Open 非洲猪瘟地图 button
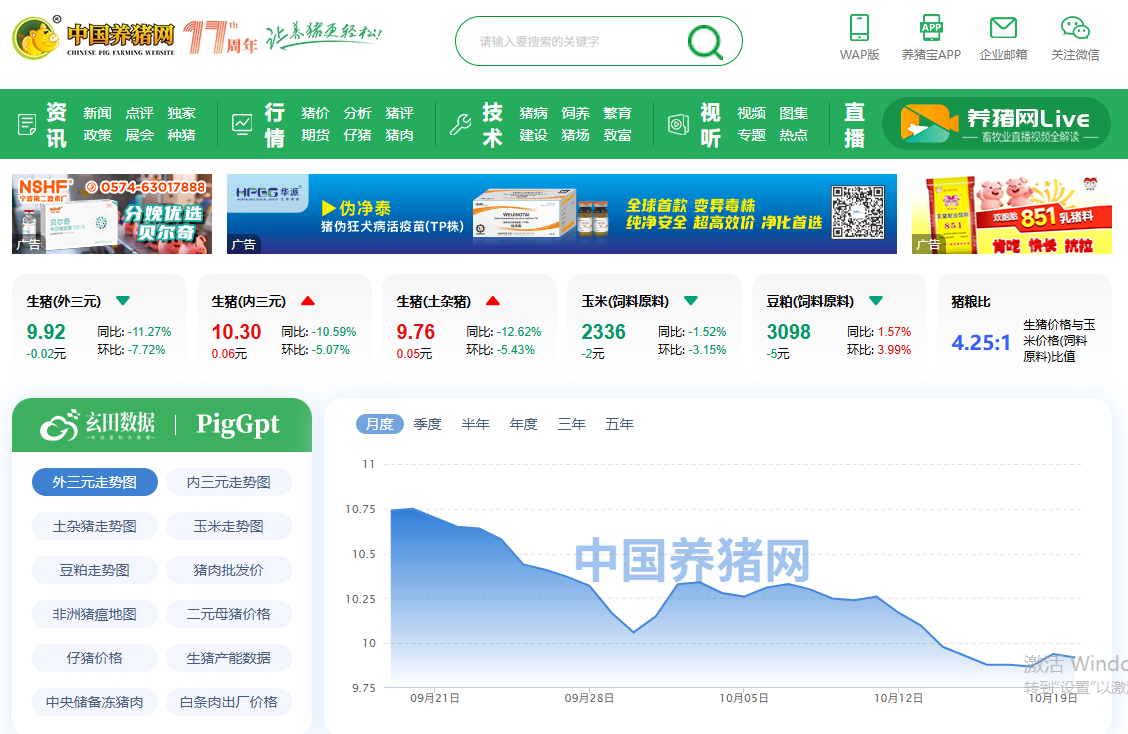The height and width of the screenshot is (734, 1128). pos(95,614)
